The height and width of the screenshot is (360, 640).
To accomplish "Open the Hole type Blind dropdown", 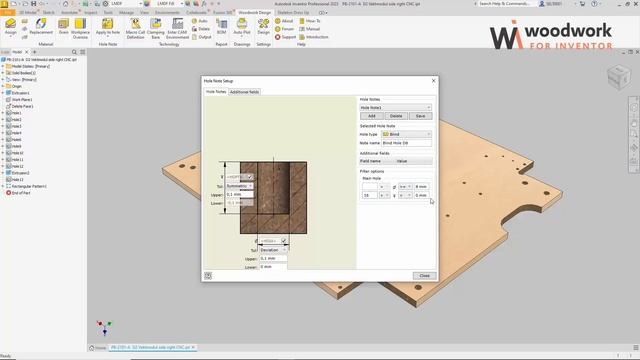I will coord(406,134).
